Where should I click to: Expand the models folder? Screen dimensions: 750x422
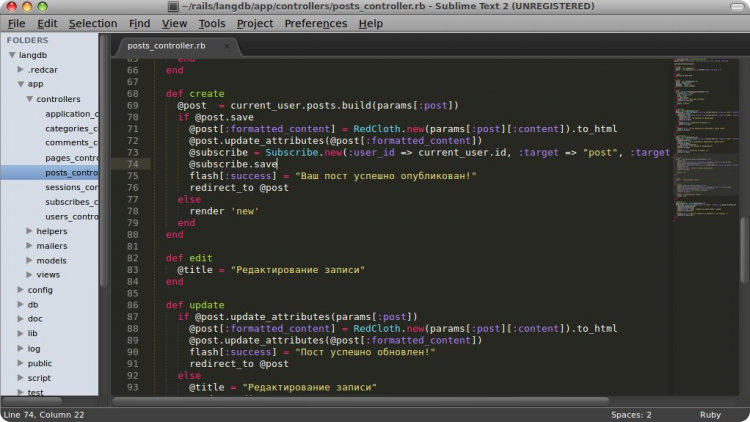click(29, 260)
